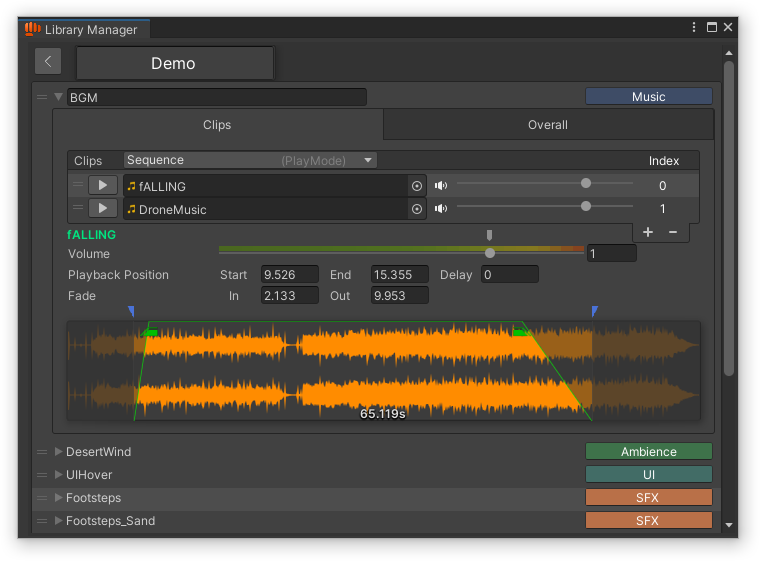The image size is (760, 561).
Task: Click the back arrow button beside Demo
Action: [48, 62]
